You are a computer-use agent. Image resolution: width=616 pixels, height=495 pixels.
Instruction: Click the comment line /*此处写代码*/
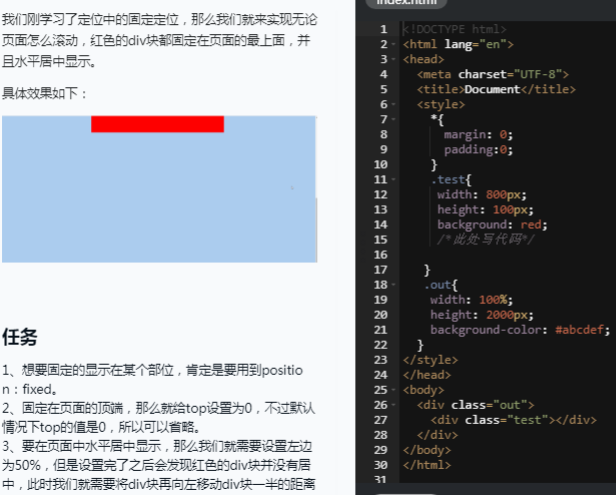pyautogui.click(x=486, y=239)
